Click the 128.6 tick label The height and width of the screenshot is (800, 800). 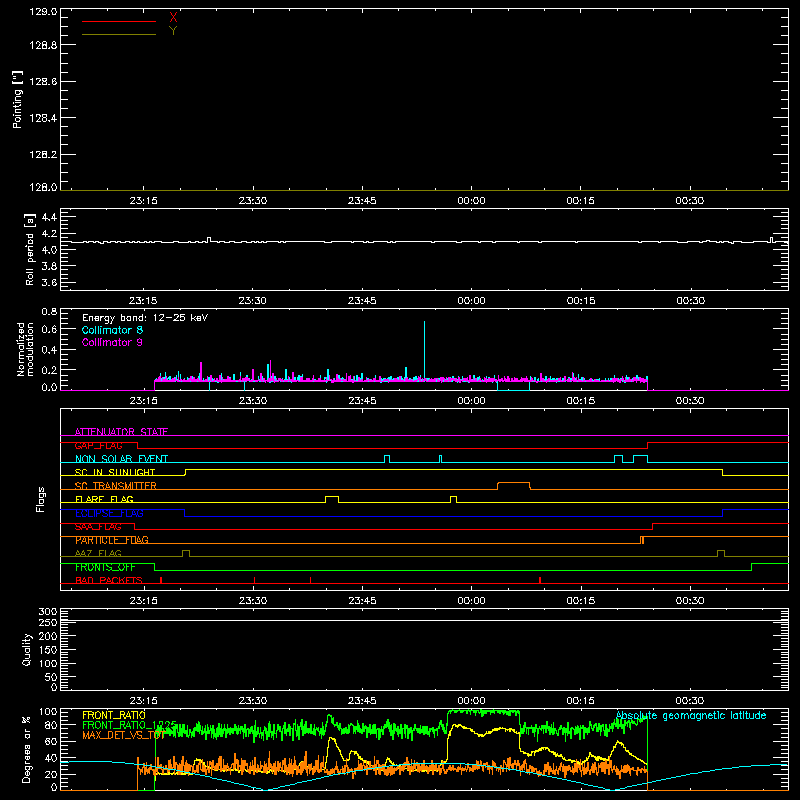pyautogui.click(x=43, y=82)
